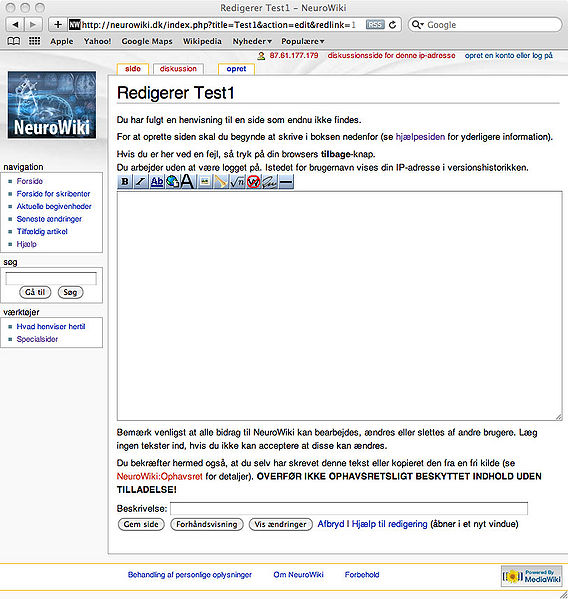Reload page with the refresh icon
568x599 pixels.
click(x=392, y=25)
